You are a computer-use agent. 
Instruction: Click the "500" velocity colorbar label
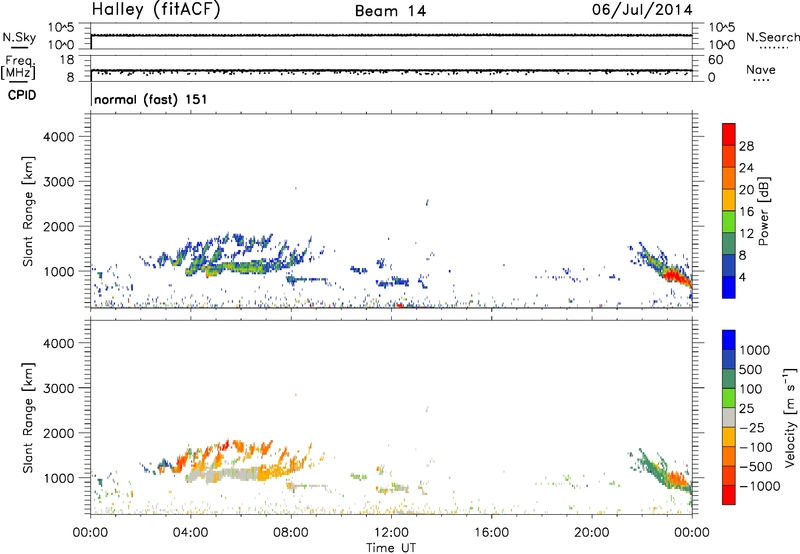751,369
